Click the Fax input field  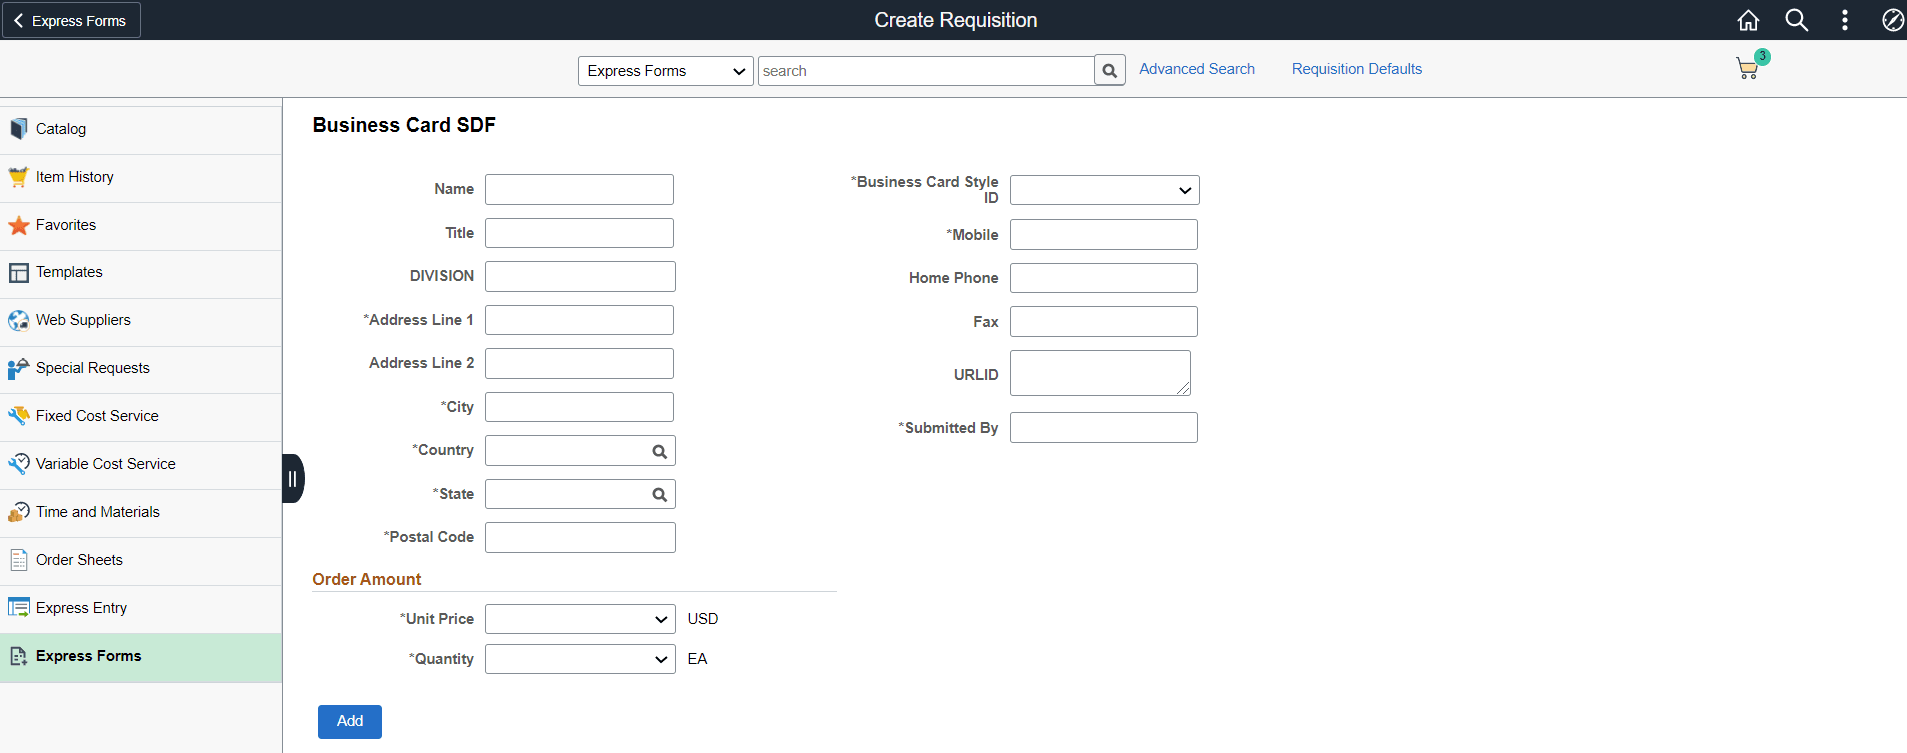(x=1104, y=322)
